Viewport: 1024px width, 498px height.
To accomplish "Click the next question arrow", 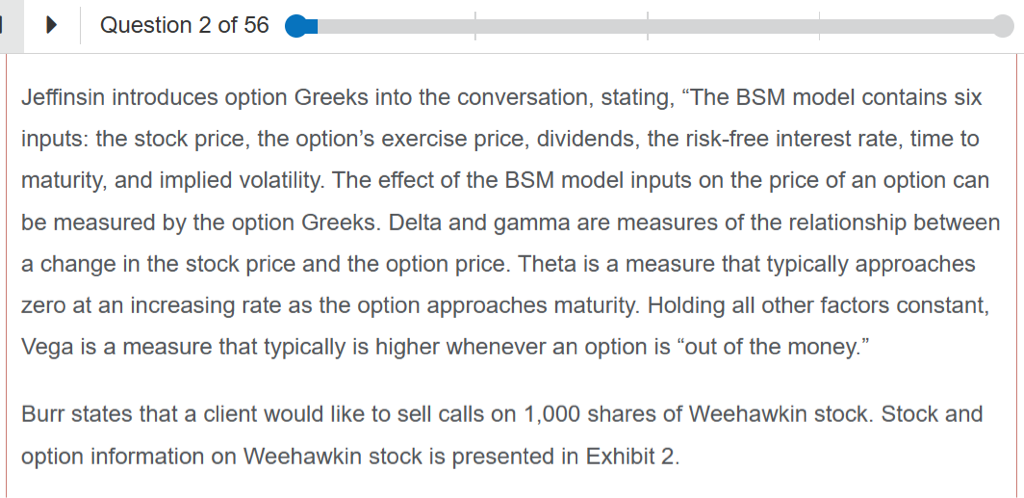I will [51, 26].
